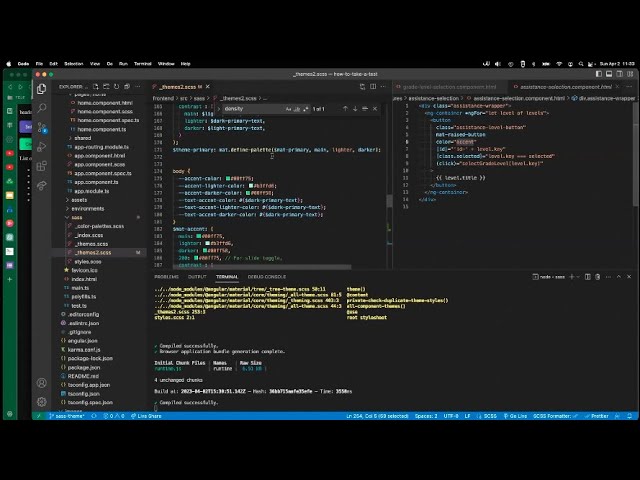Open the Explorer view in activity bar

[42, 89]
